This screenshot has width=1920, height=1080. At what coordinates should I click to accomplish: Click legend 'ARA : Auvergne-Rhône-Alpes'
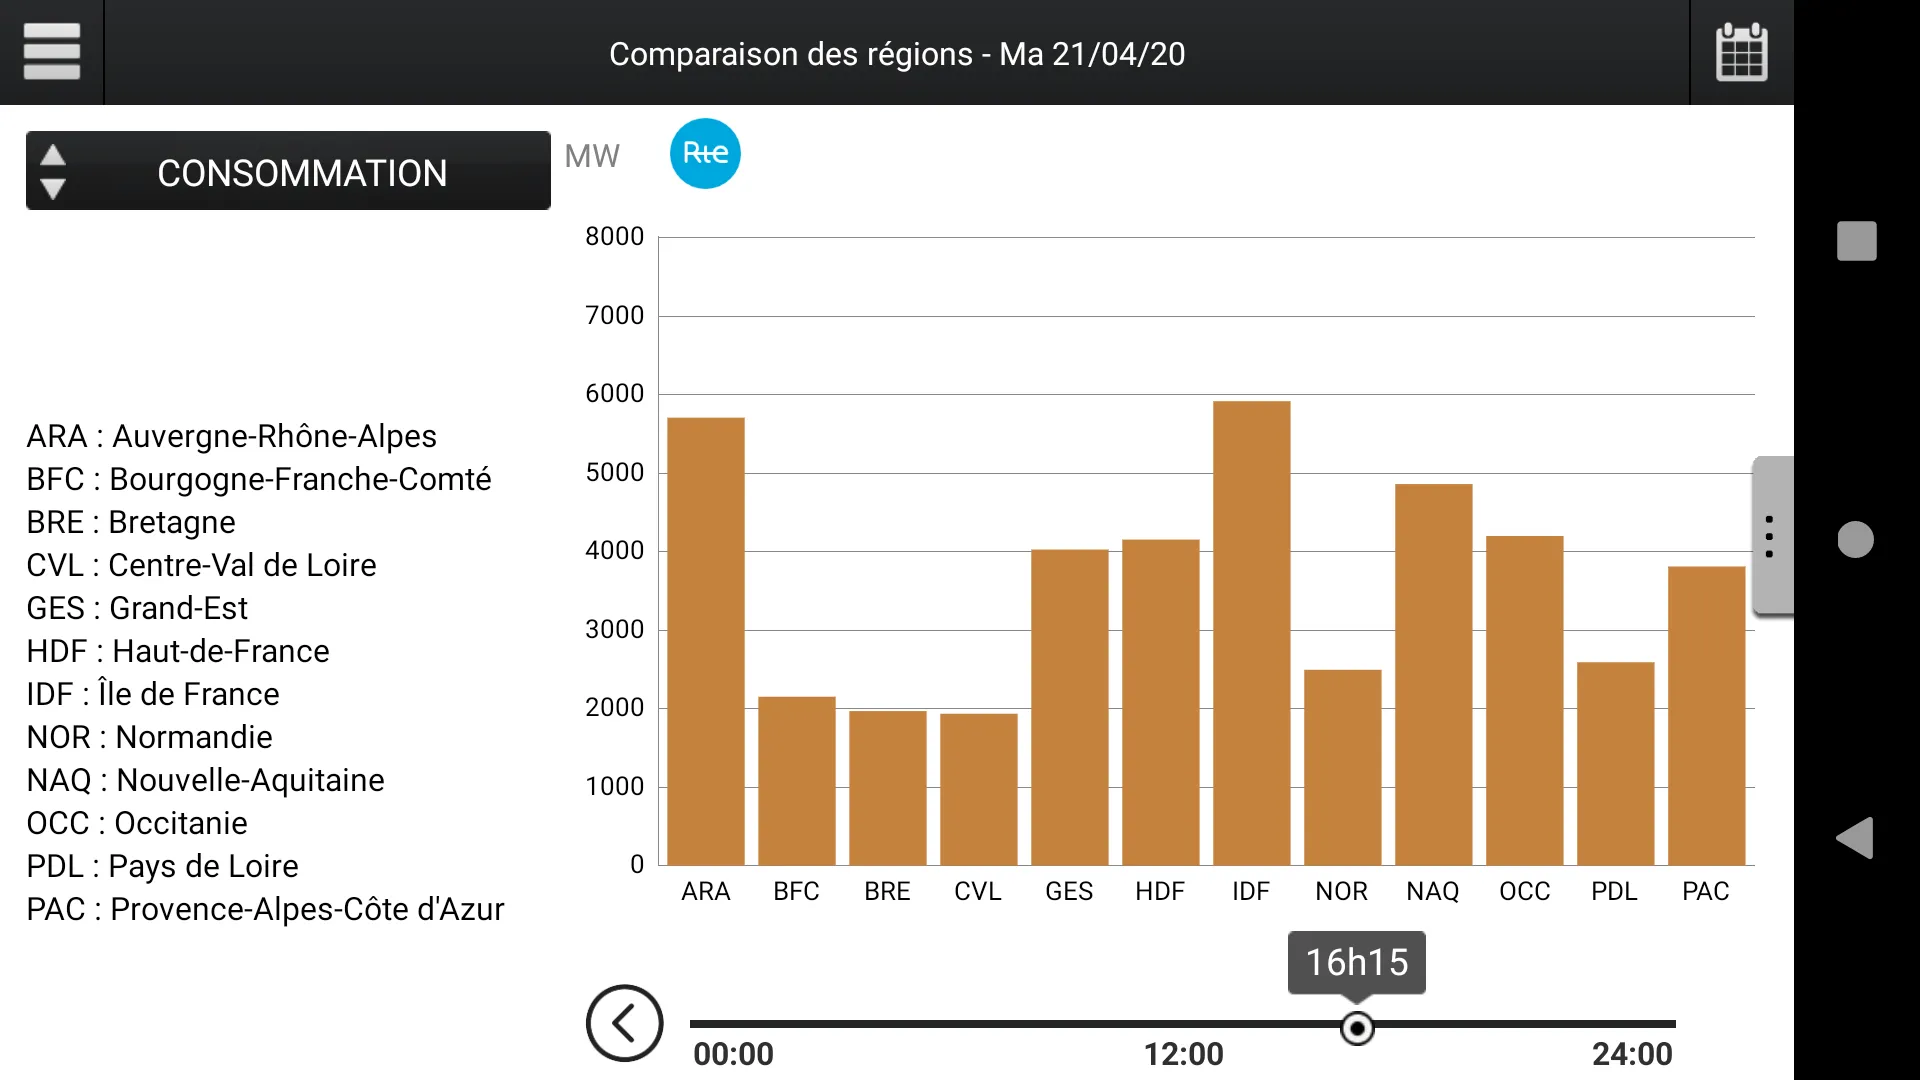tap(232, 437)
